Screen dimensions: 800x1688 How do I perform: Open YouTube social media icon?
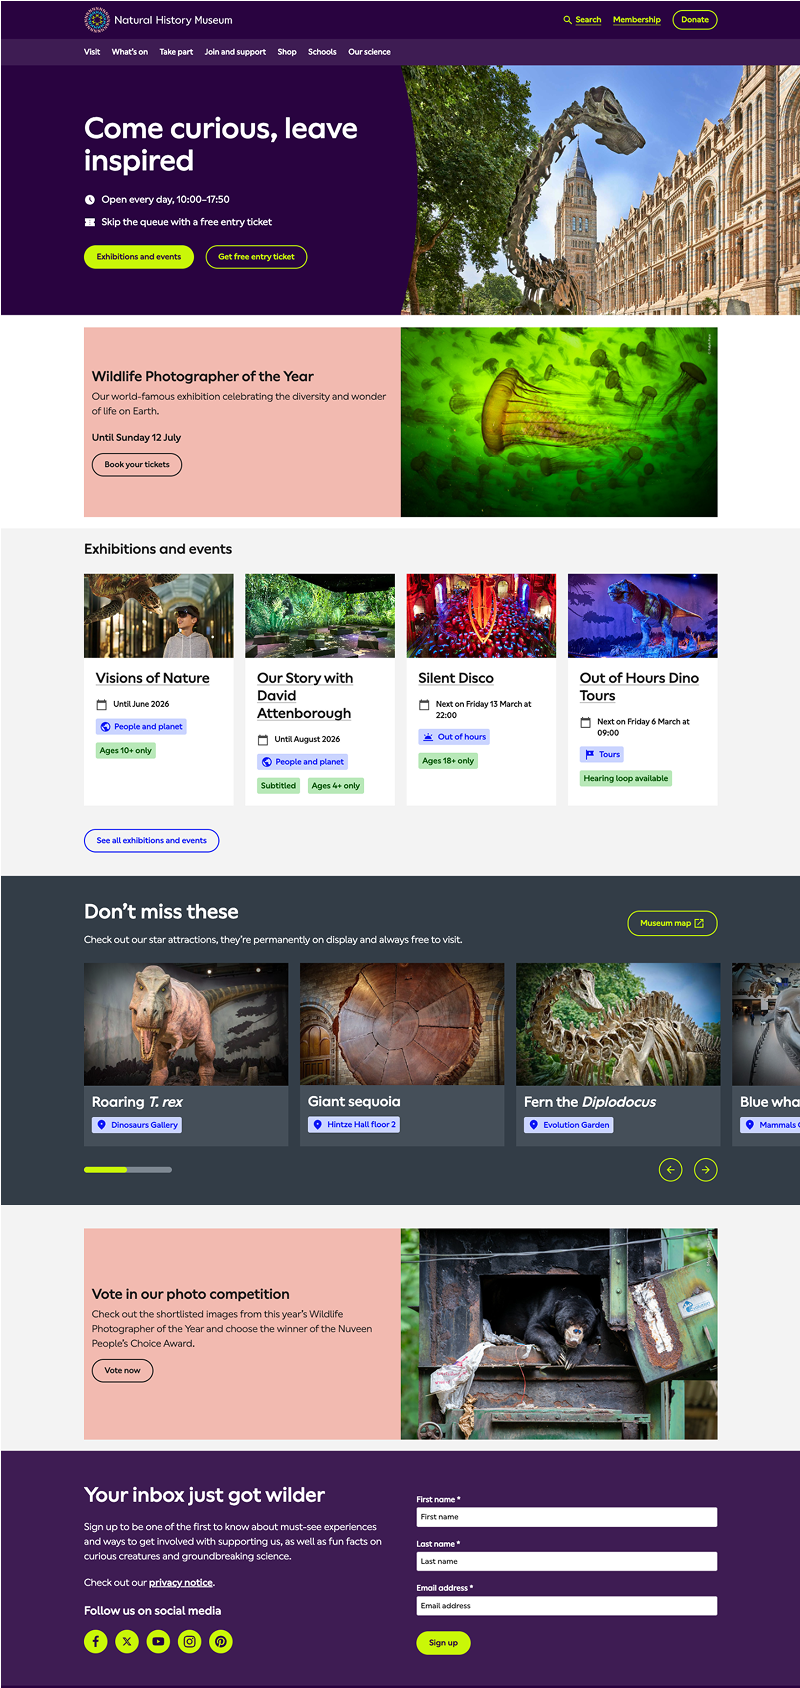tap(158, 1641)
